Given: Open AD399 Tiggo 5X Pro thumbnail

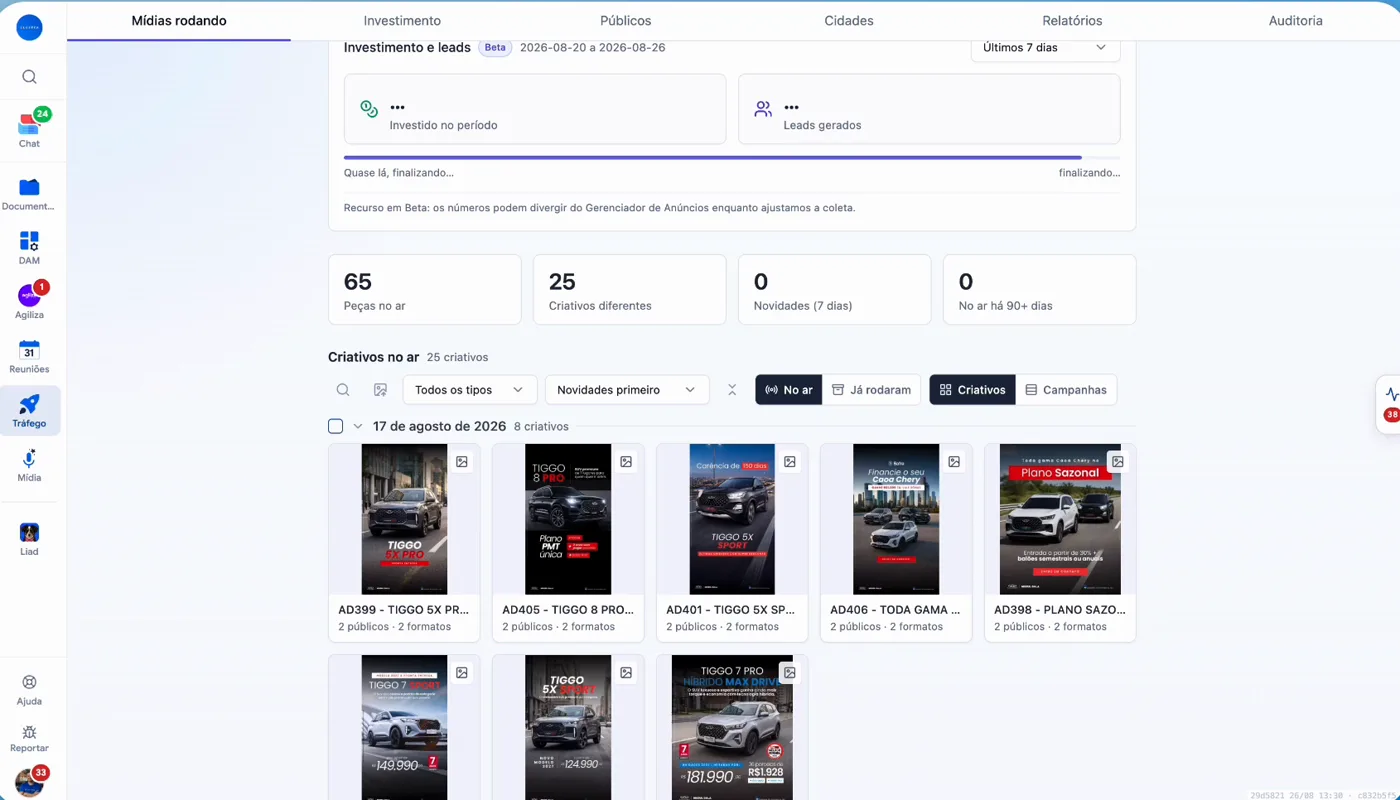Looking at the screenshot, I should point(404,519).
